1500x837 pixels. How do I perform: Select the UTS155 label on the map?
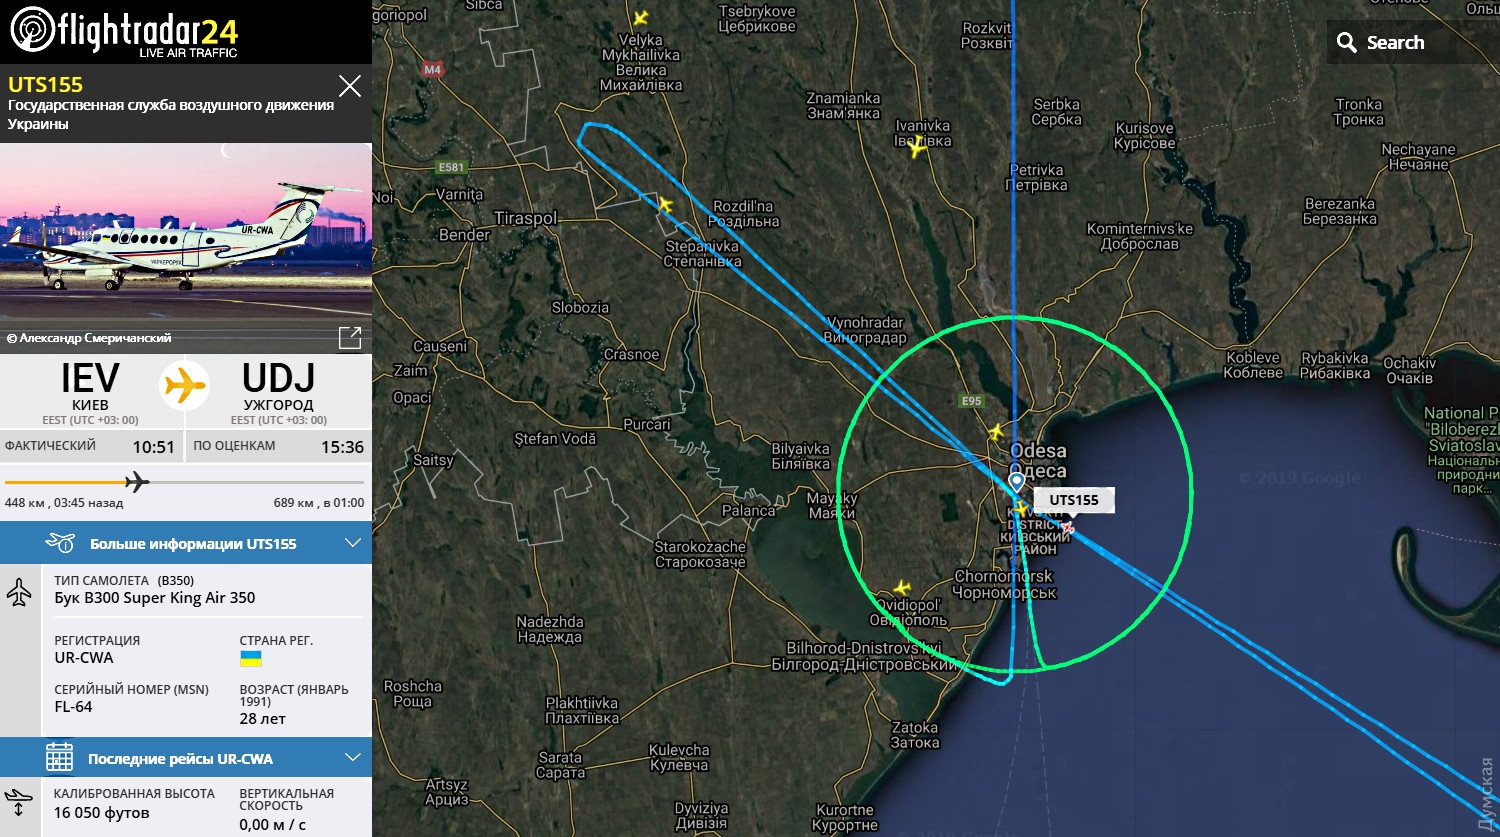pyautogui.click(x=1074, y=500)
